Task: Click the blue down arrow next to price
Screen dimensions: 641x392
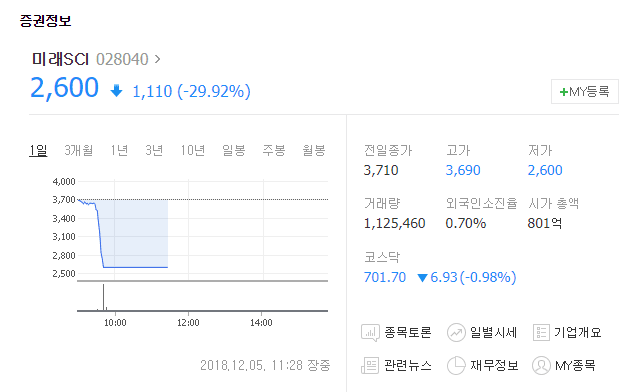Action: [117, 91]
